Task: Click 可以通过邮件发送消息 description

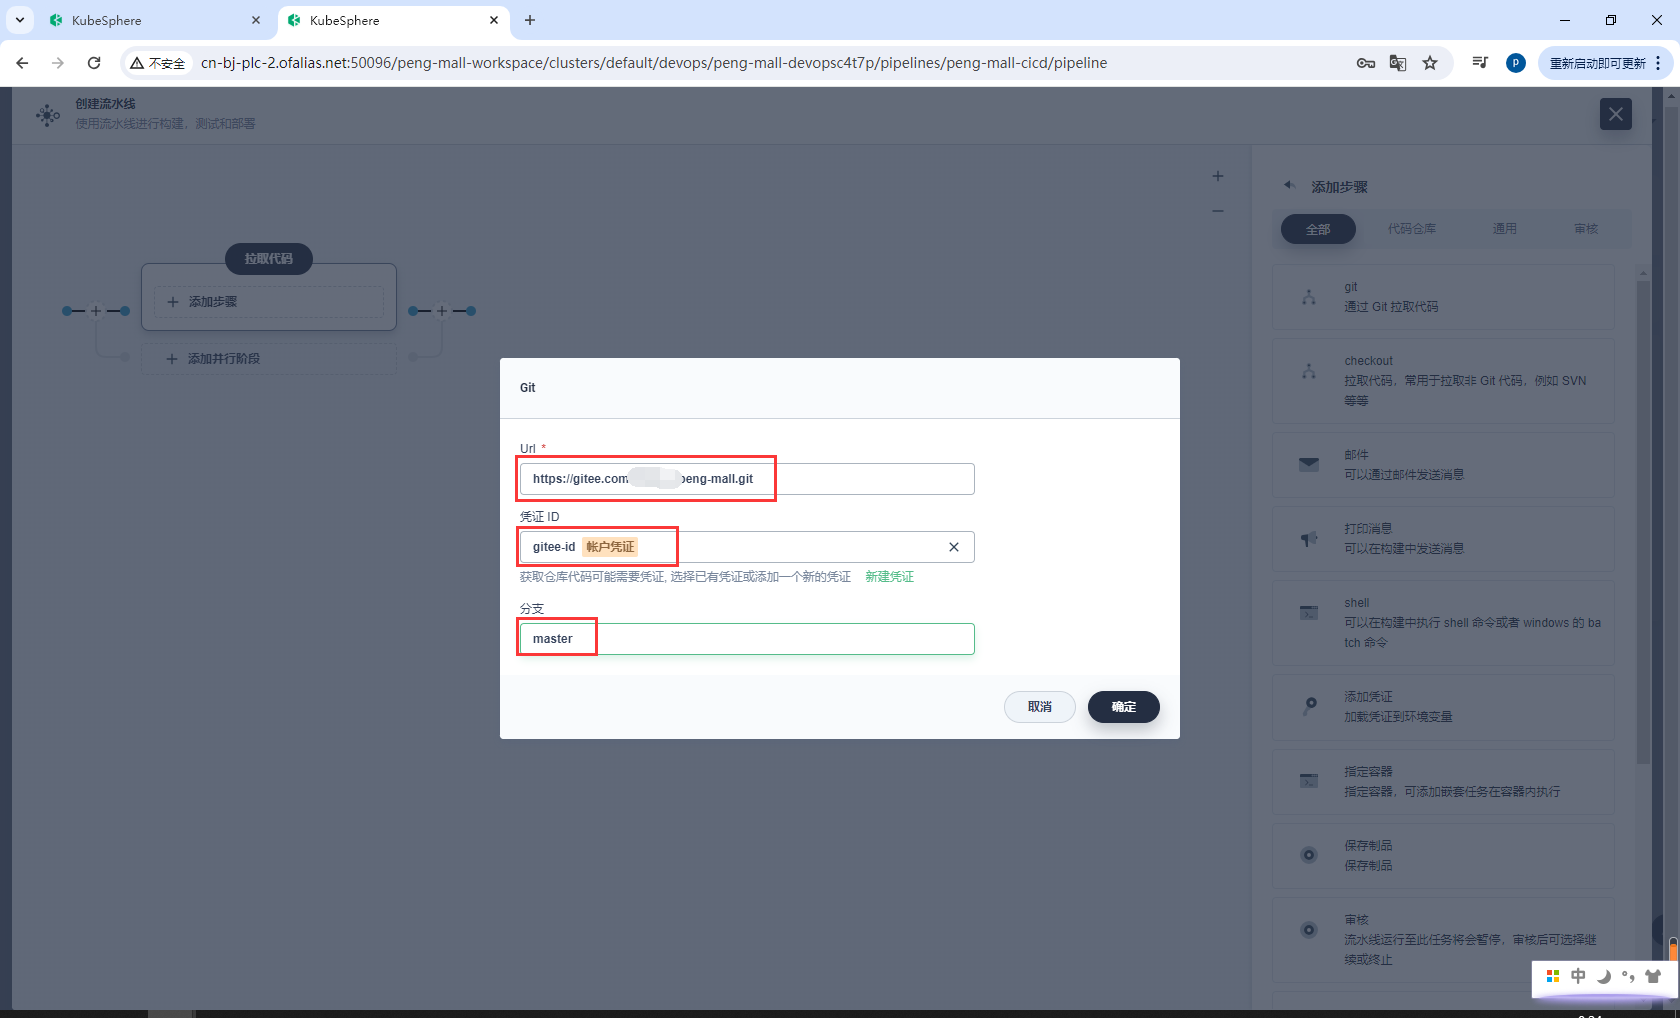Action: point(1404,475)
